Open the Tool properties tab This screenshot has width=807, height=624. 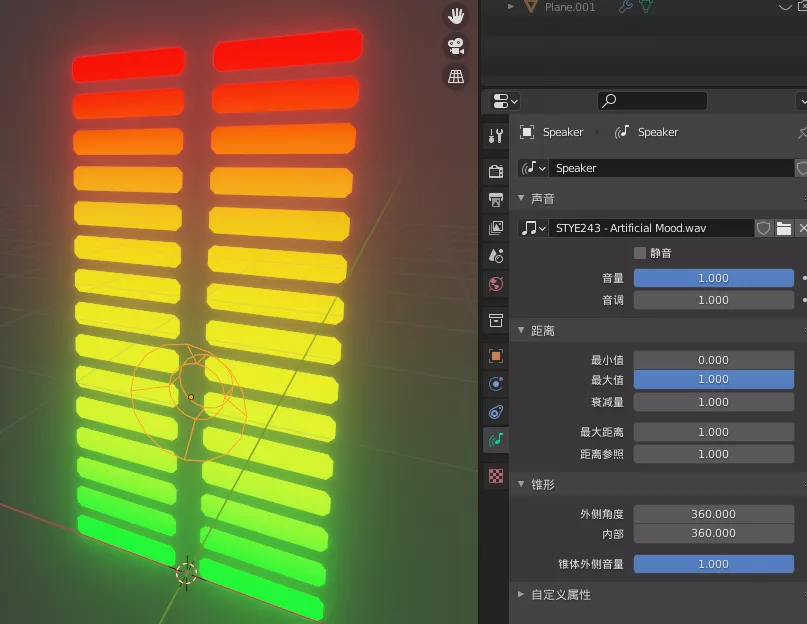[495, 135]
